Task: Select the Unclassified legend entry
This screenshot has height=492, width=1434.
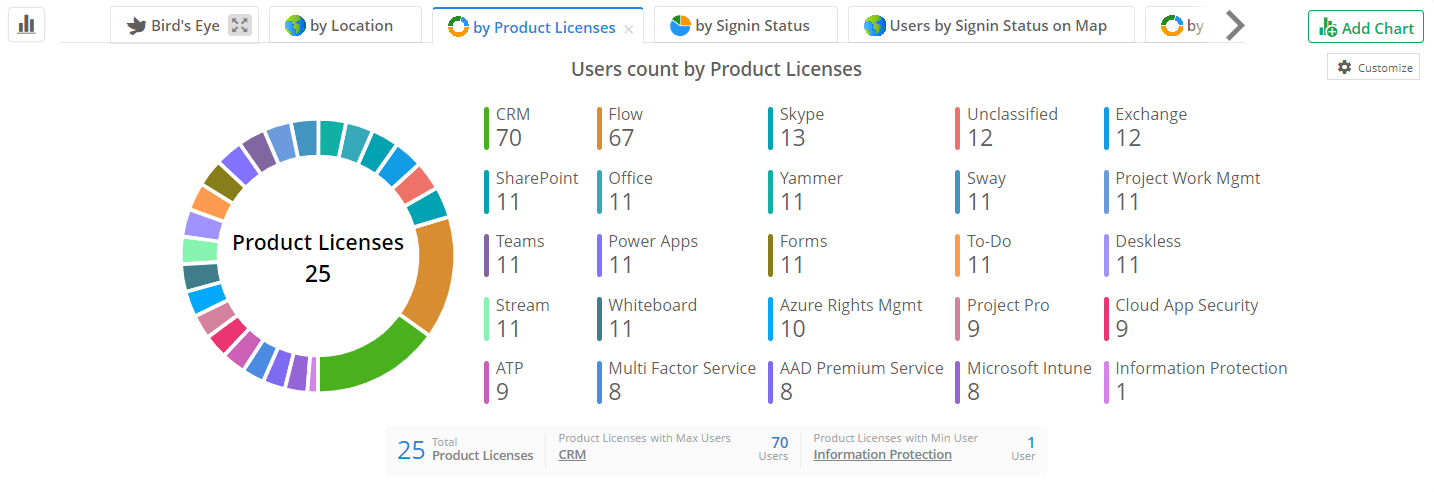Action: click(1007, 128)
